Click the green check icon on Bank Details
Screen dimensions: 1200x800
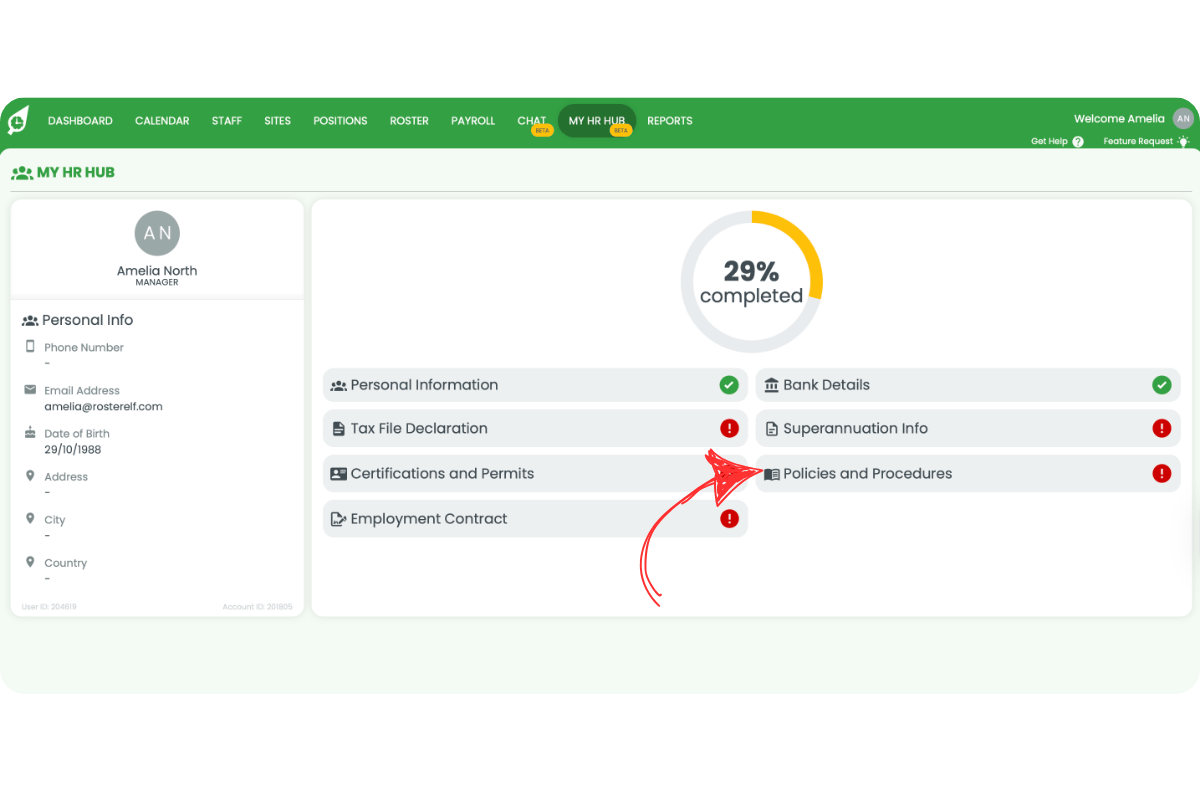[1161, 385]
